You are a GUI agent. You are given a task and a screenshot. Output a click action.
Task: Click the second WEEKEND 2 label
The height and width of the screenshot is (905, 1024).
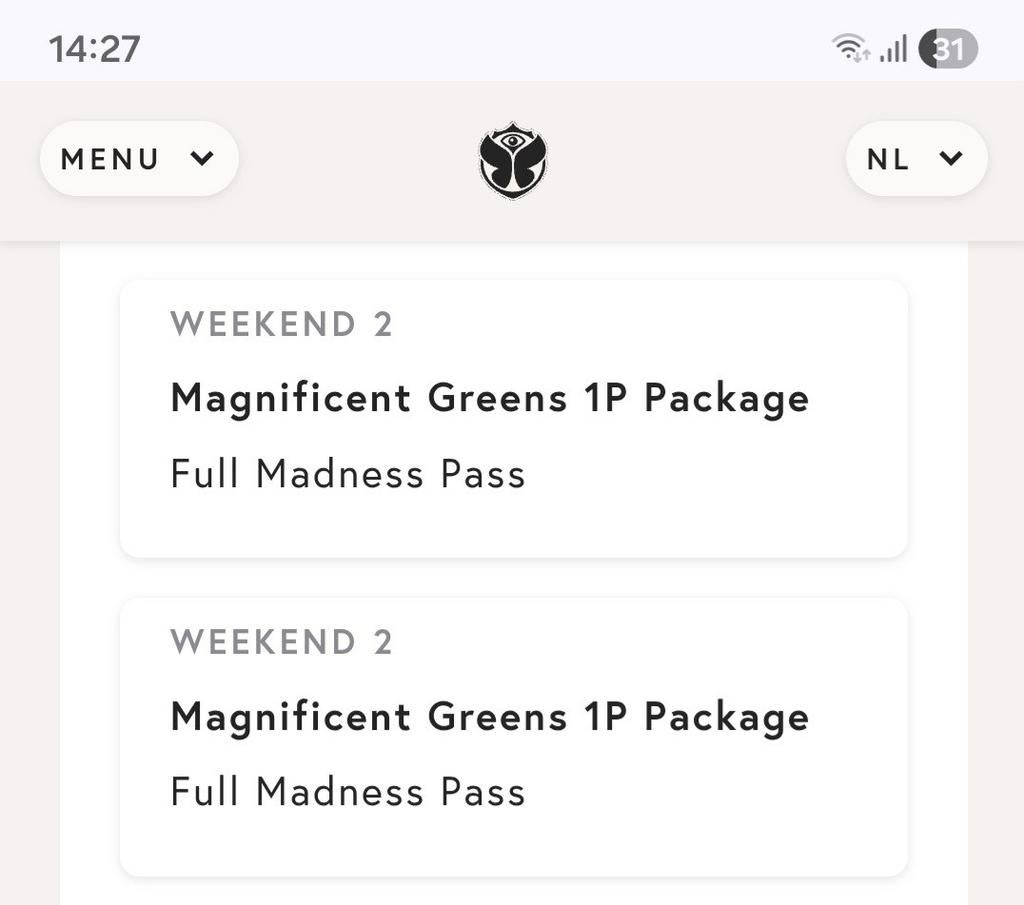point(283,642)
